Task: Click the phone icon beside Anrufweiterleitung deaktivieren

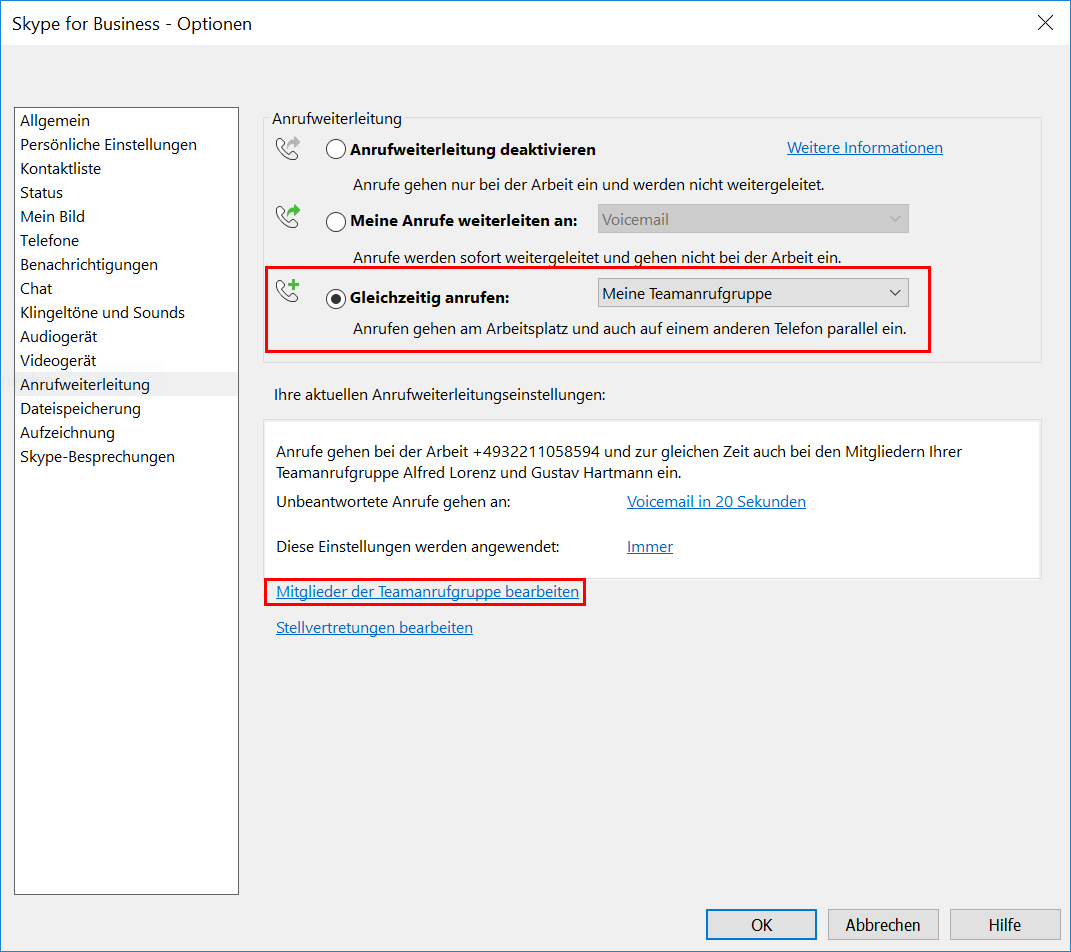Action: coord(288,148)
